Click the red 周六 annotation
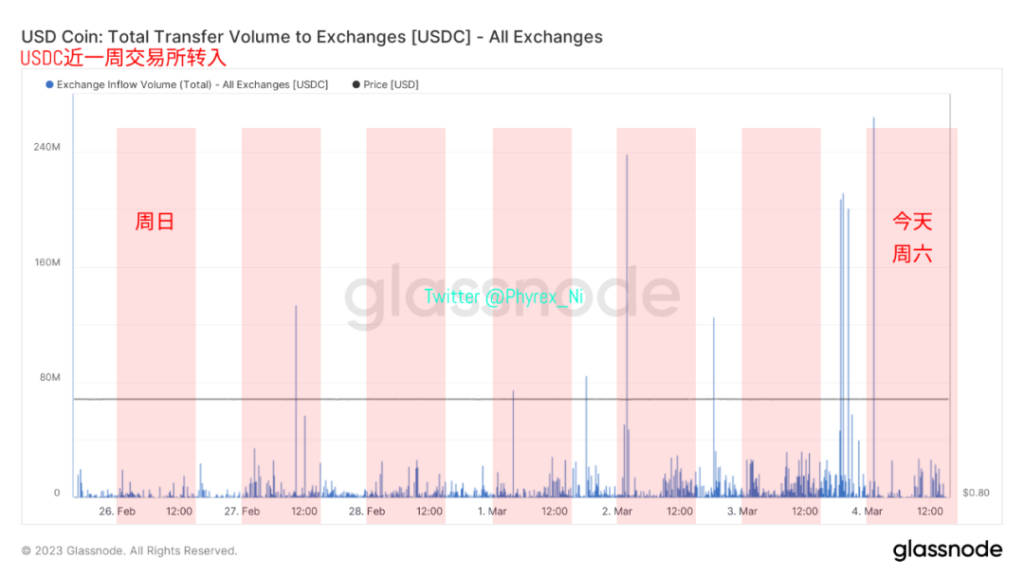Viewport: 1024px width, 576px height. pos(912,254)
